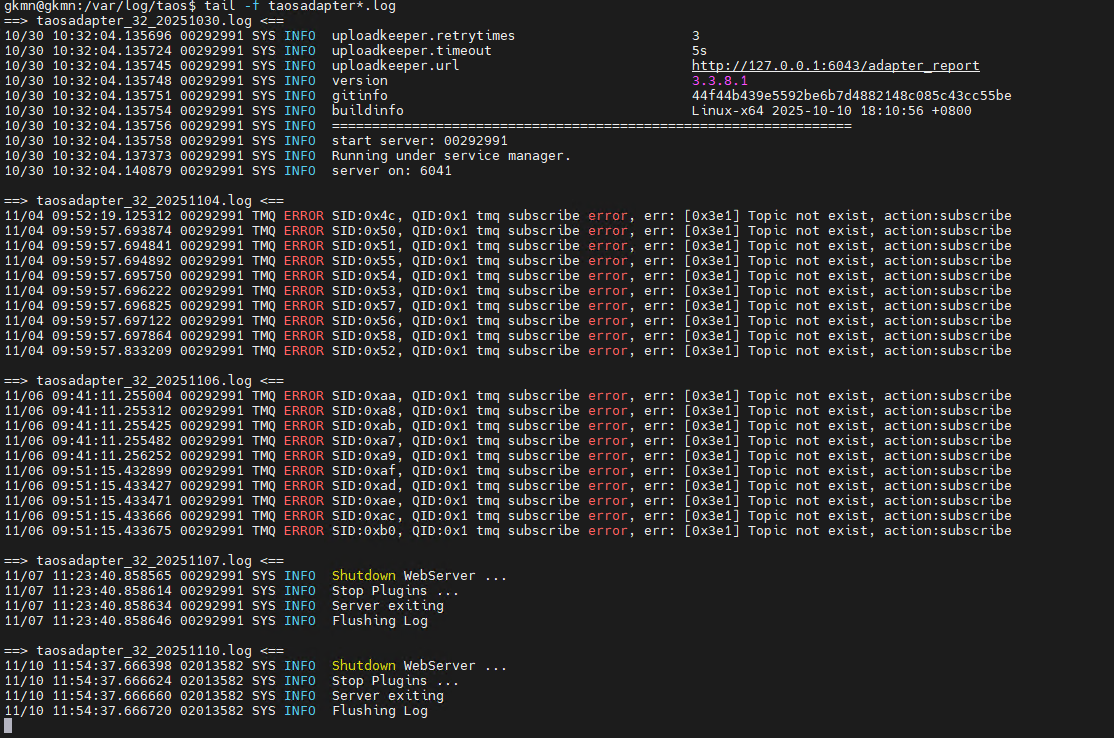The image size is (1114, 738).
Task: Click the terminal cursor block at bottom
Action: (x=8, y=726)
